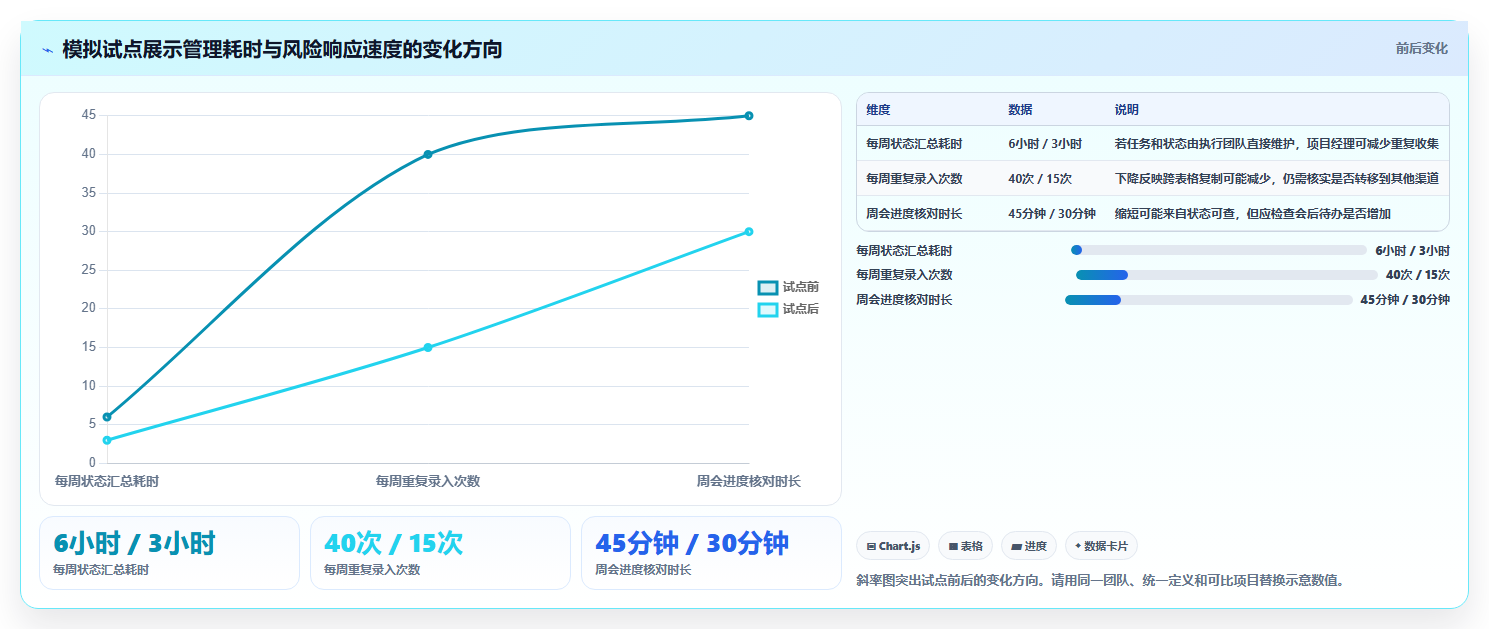Click 试点前 data point at value 40
Viewport: 1489px width, 629px height.
pos(428,154)
